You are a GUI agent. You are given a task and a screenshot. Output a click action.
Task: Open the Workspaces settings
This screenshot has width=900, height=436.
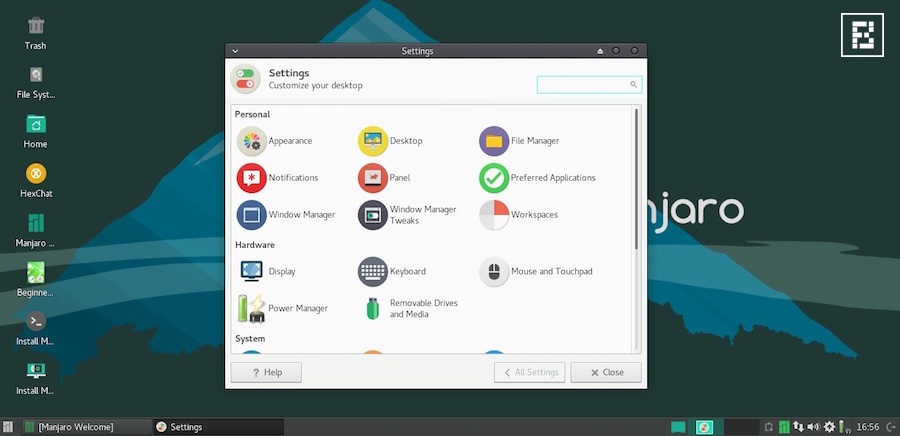pos(494,215)
